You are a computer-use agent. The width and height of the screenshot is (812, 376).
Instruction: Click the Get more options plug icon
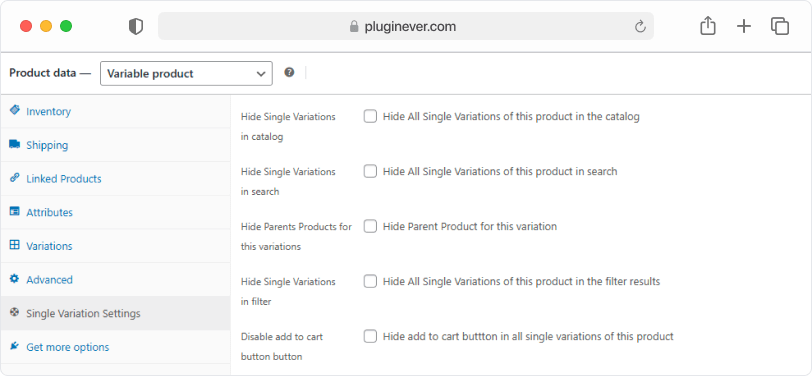14,346
